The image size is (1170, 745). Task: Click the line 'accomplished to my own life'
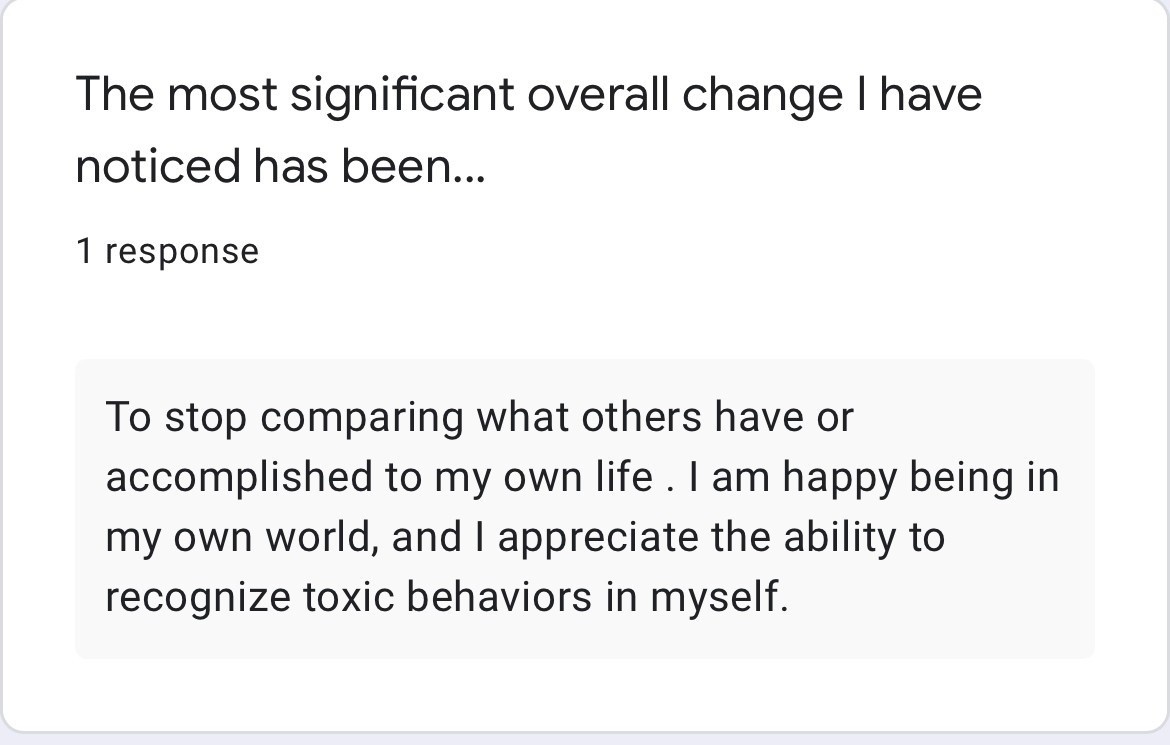[x=379, y=477]
